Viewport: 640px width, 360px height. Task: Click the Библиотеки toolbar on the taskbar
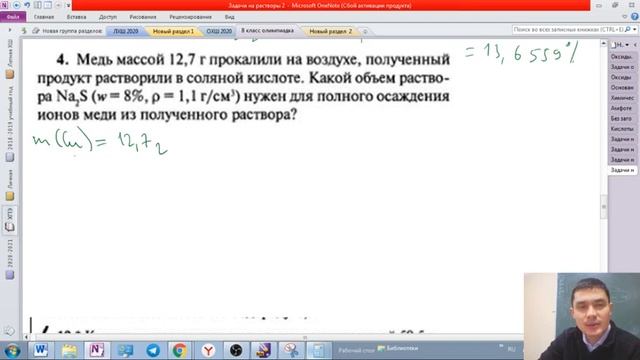pos(398,349)
